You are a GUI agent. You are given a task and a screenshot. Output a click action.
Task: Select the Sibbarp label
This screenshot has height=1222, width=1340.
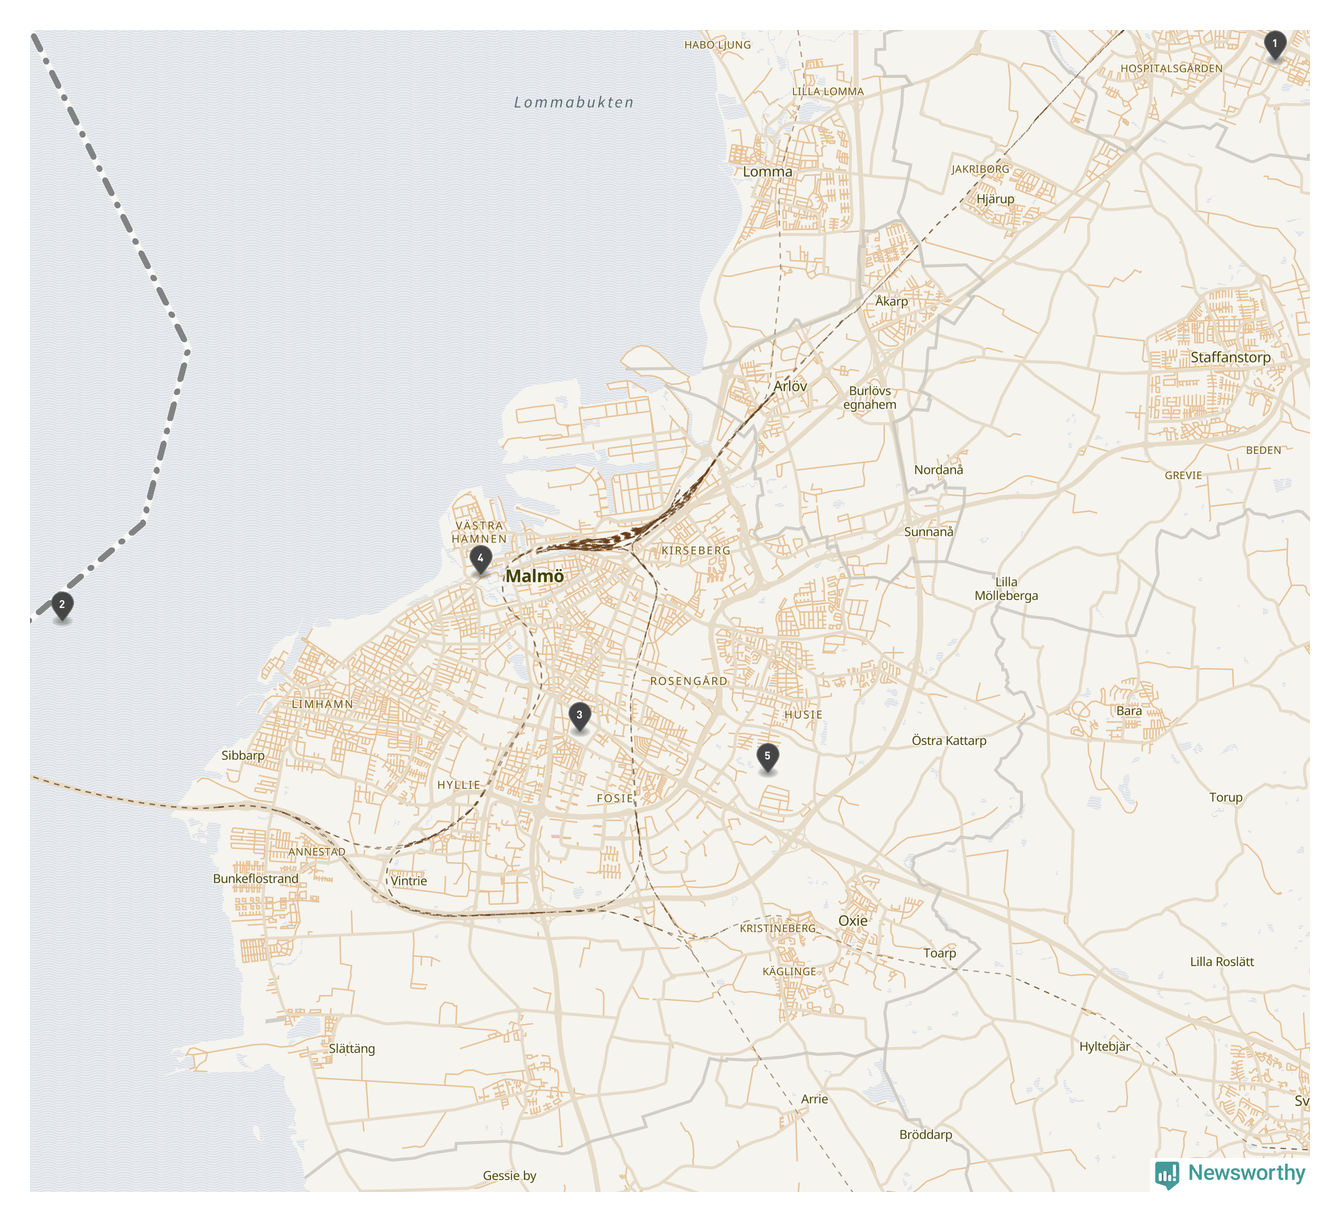coord(243,756)
